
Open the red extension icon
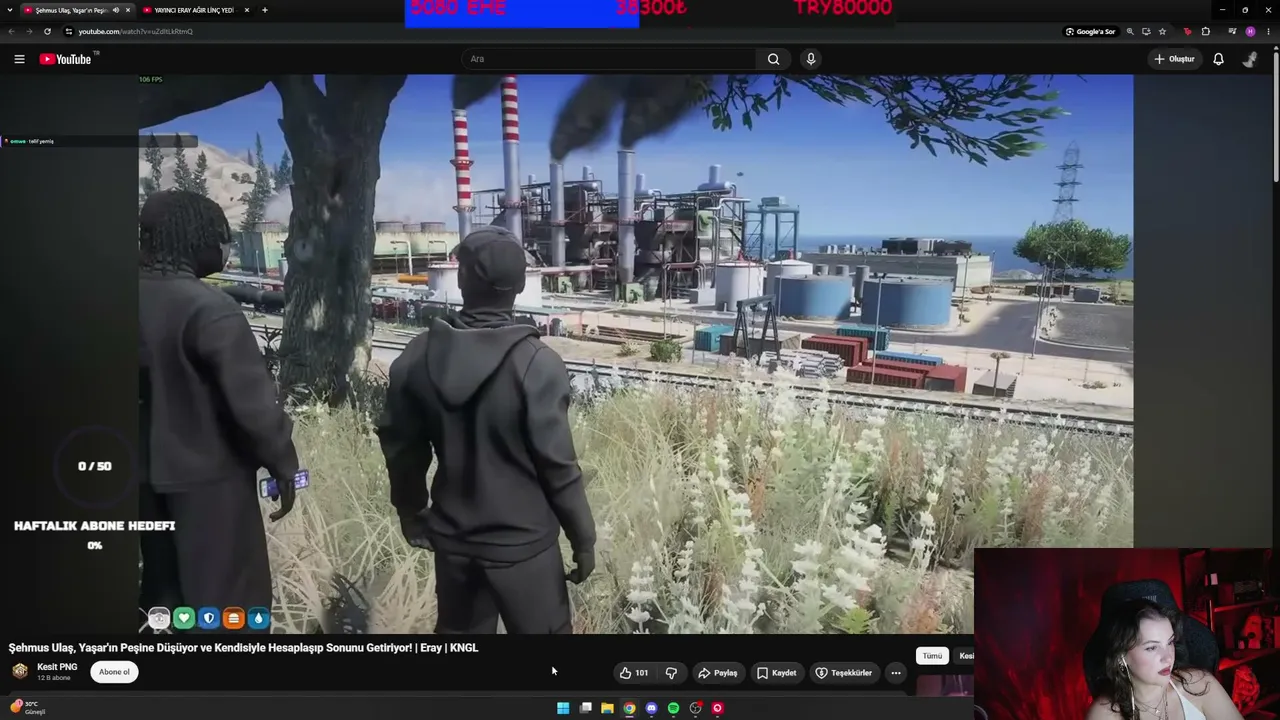pos(1187,31)
